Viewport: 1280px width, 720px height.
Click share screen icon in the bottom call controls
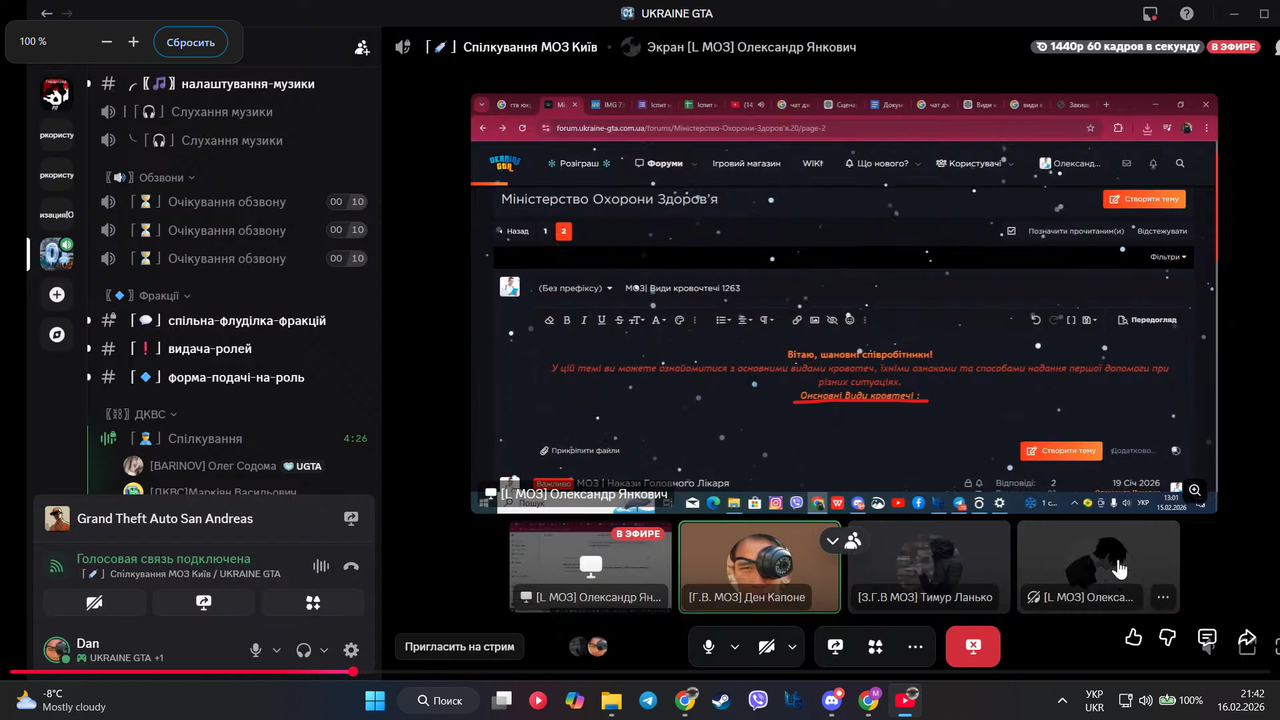coord(836,647)
